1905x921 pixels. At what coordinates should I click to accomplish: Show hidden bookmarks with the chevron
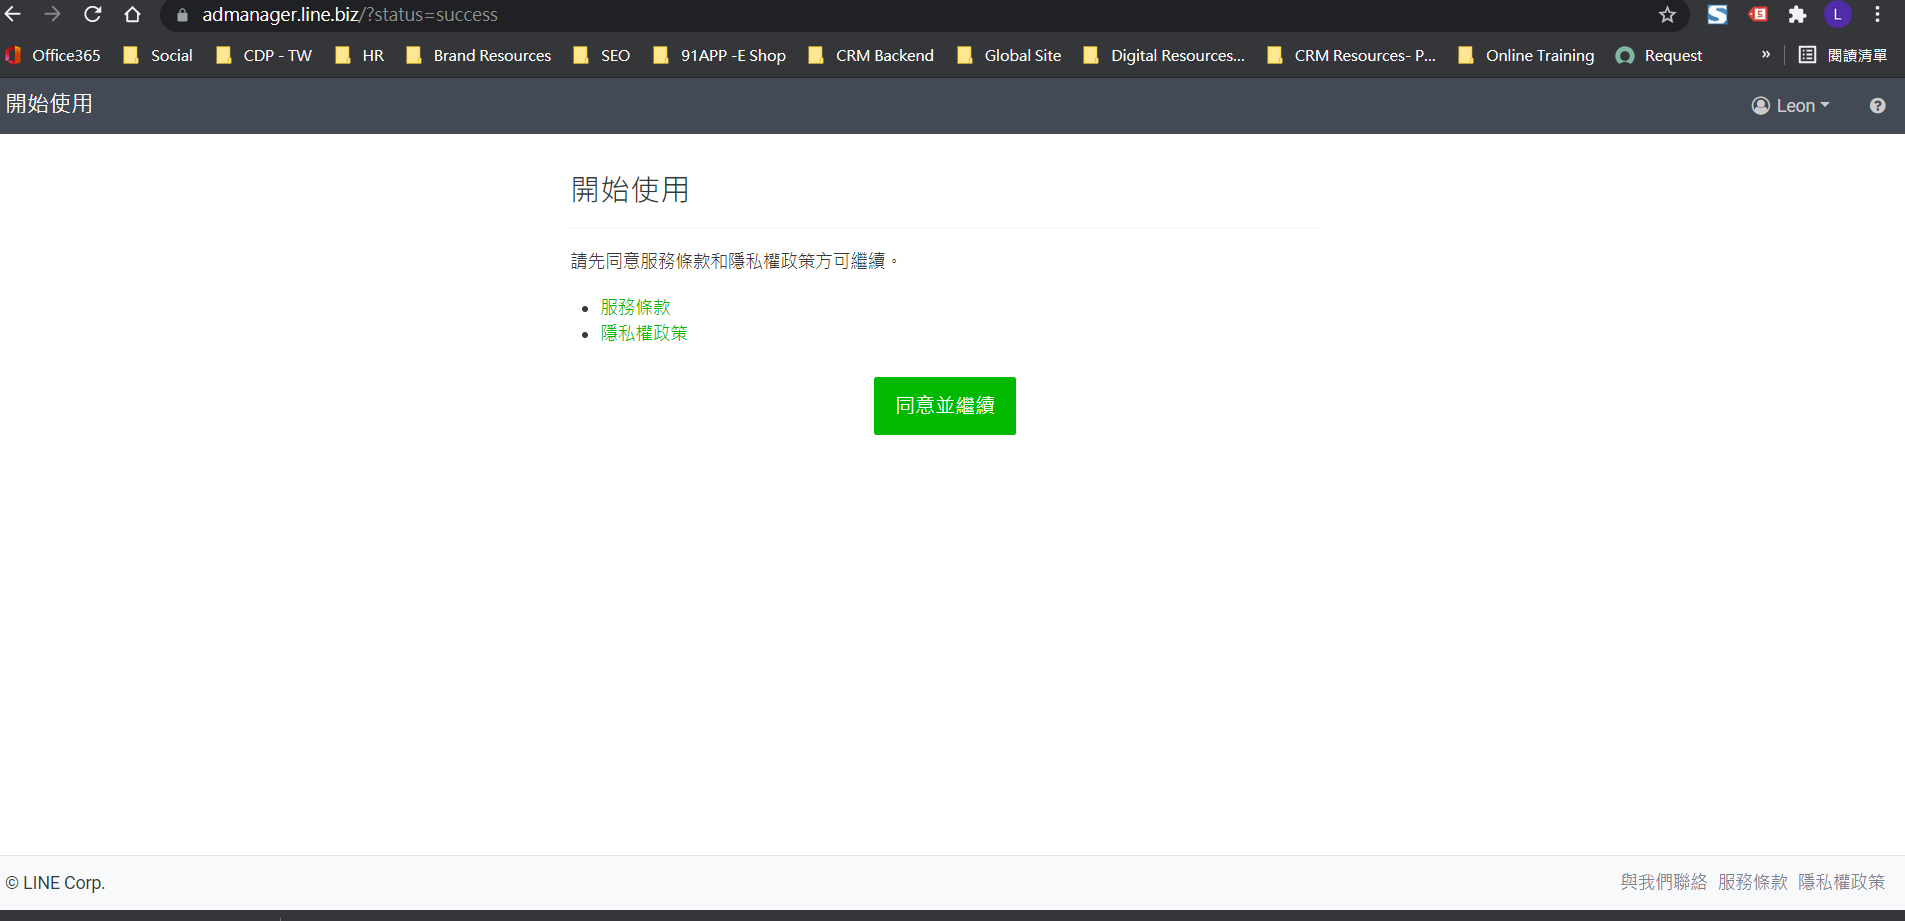pyautogui.click(x=1765, y=55)
